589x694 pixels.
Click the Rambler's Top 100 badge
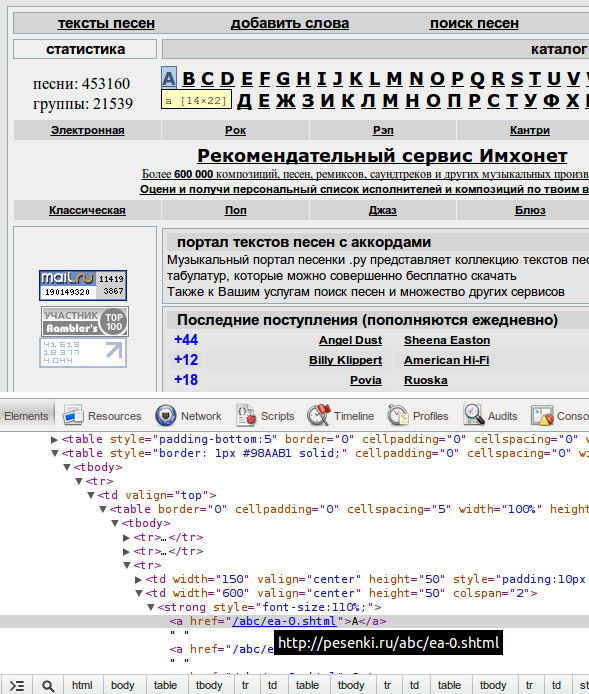click(x=85, y=321)
